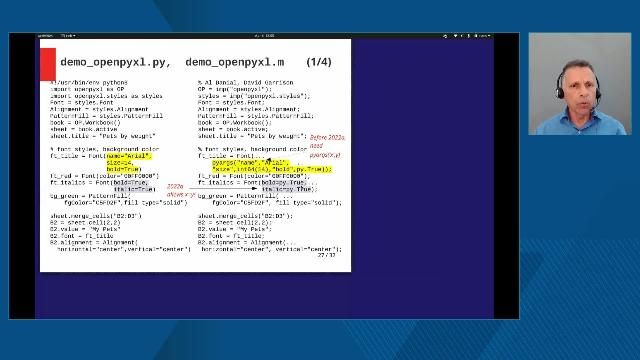Click the slide page number at bottom right

tap(326, 255)
